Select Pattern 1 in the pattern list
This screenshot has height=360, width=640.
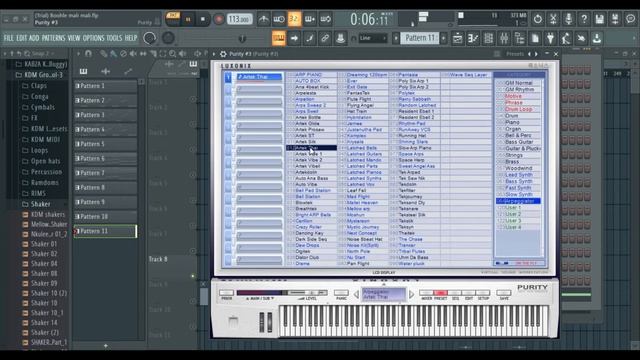(105, 86)
